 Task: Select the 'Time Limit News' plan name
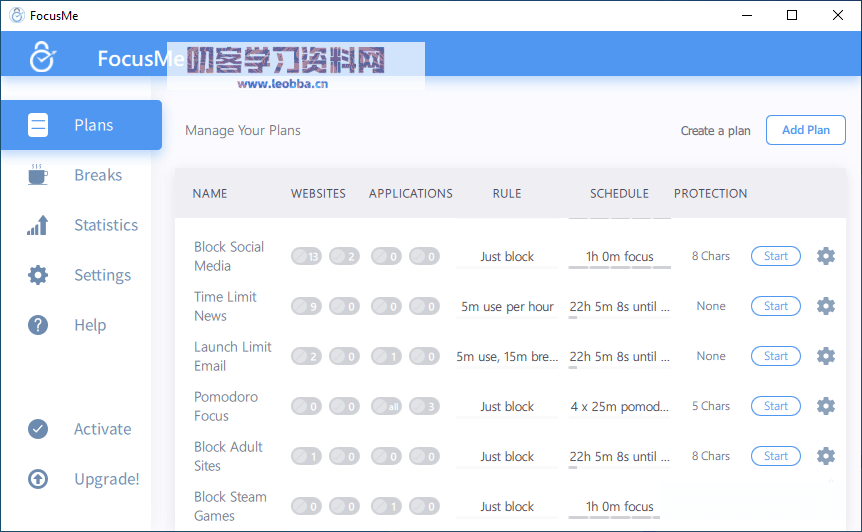225,306
